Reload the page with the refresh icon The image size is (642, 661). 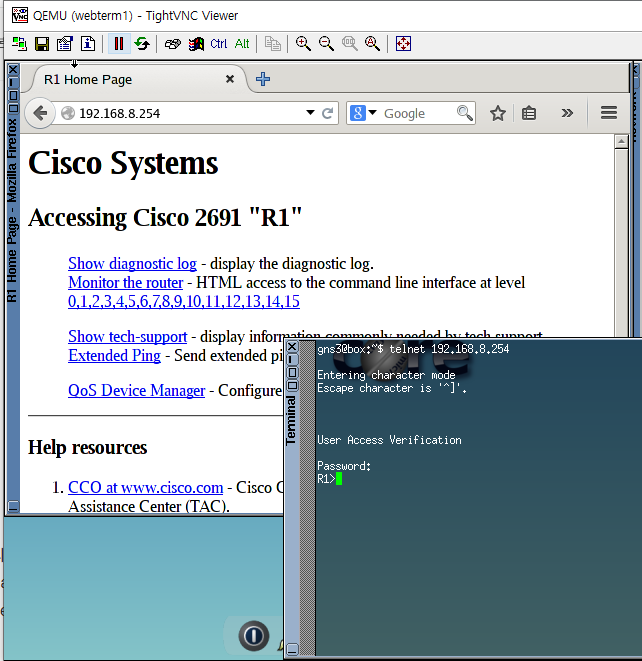tap(328, 113)
